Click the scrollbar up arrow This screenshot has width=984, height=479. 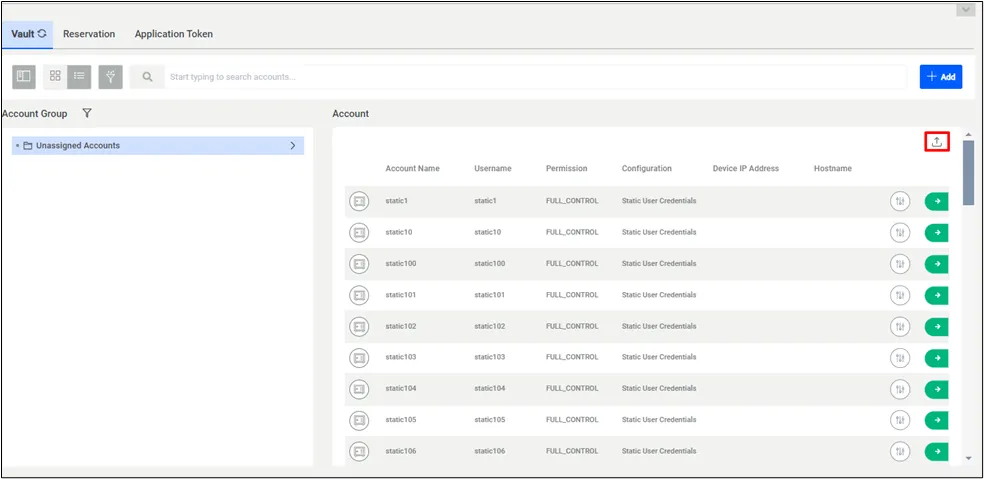(x=968, y=134)
